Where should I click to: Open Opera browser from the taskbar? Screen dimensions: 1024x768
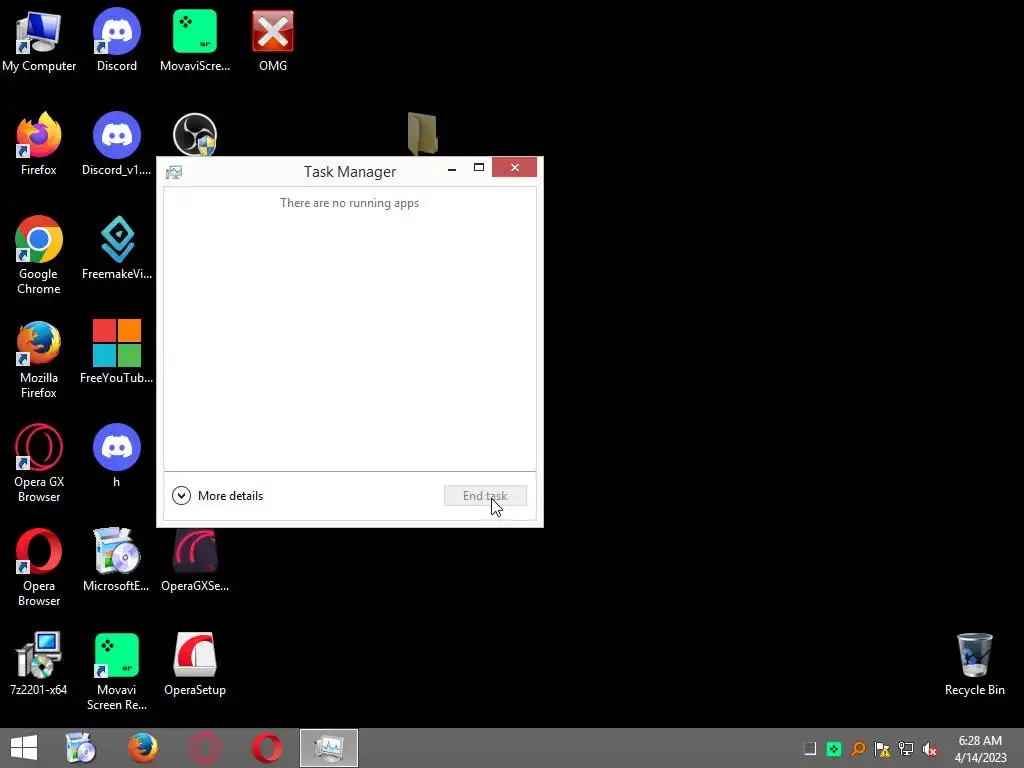(266, 748)
